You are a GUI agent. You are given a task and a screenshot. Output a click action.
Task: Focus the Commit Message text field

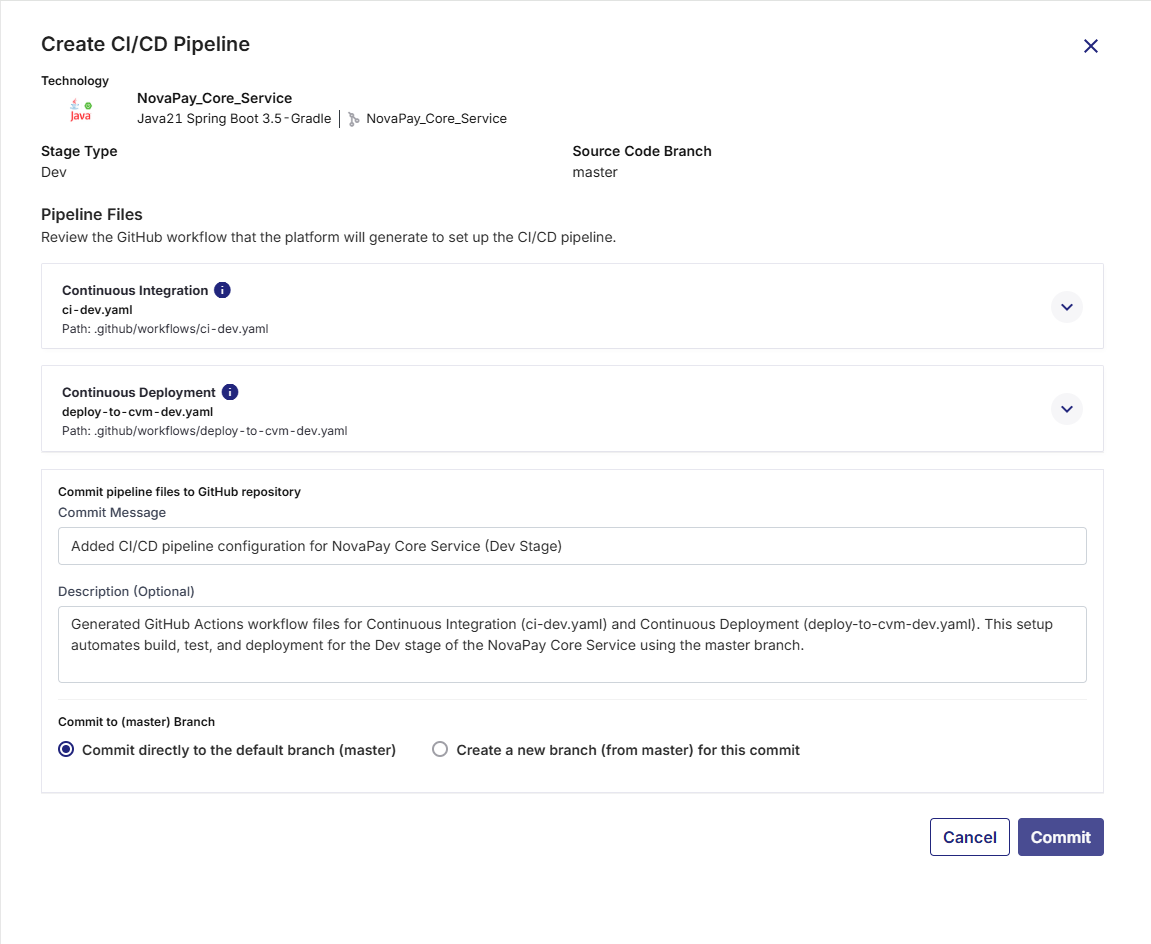point(572,546)
